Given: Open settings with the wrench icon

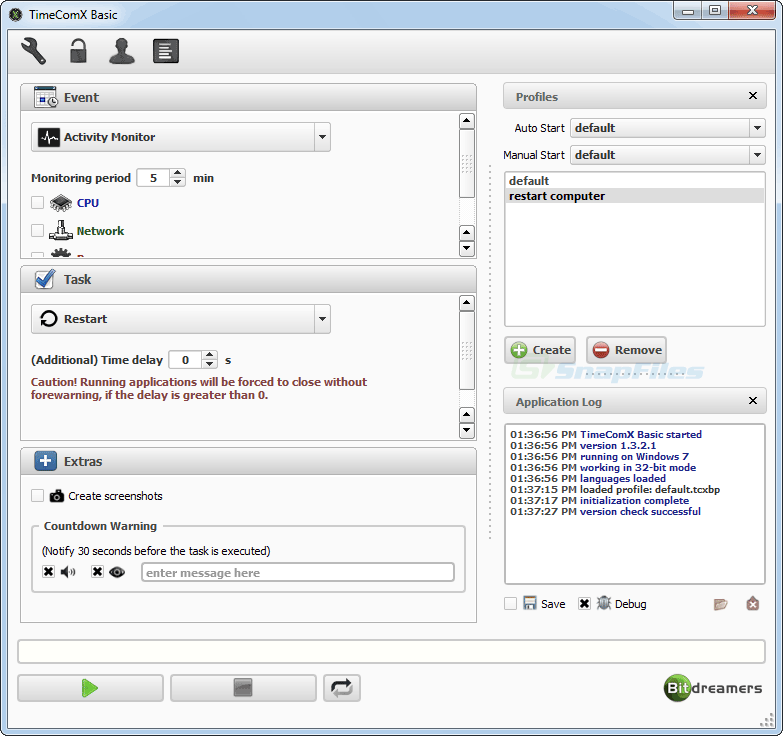Looking at the screenshot, I should [x=33, y=51].
